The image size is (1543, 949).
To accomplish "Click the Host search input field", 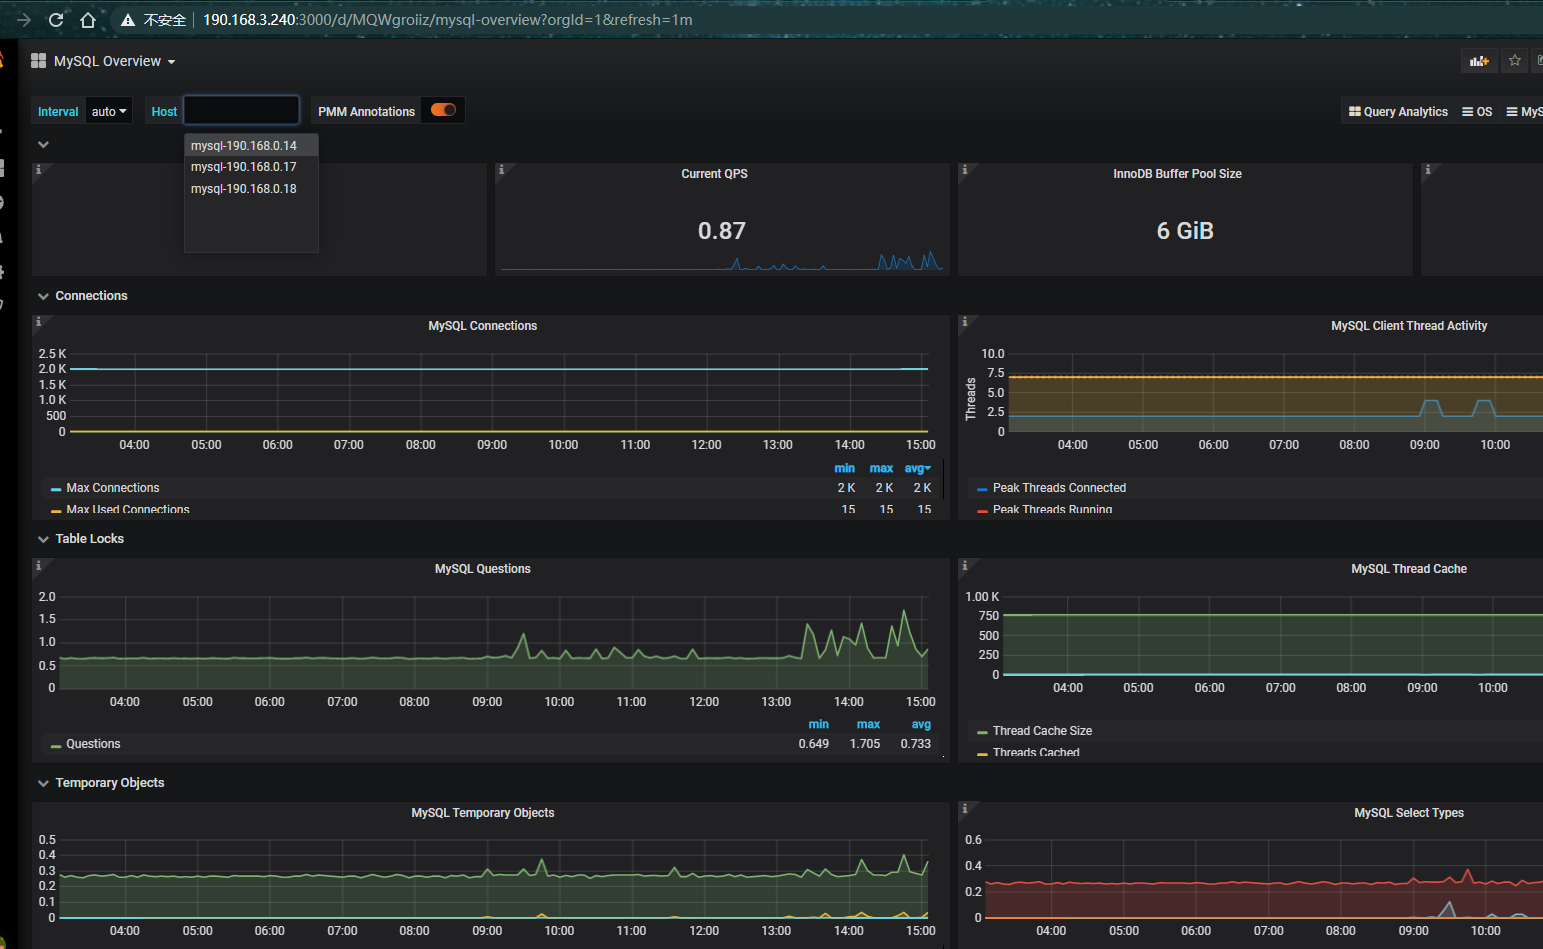I will coord(241,110).
